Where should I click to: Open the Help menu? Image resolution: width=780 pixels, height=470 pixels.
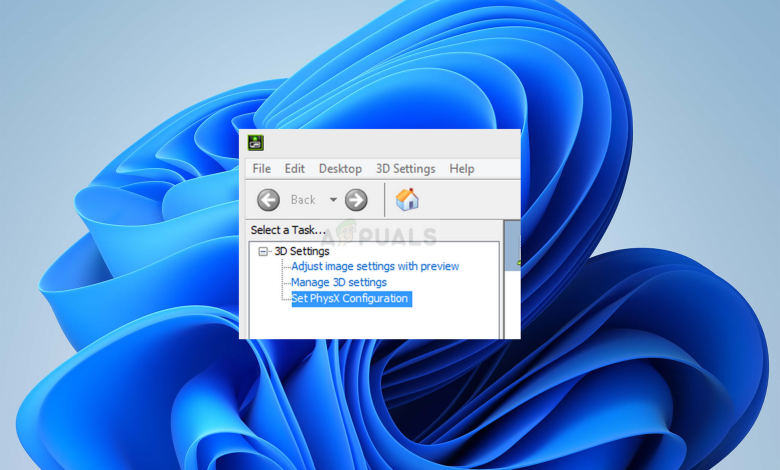462,169
